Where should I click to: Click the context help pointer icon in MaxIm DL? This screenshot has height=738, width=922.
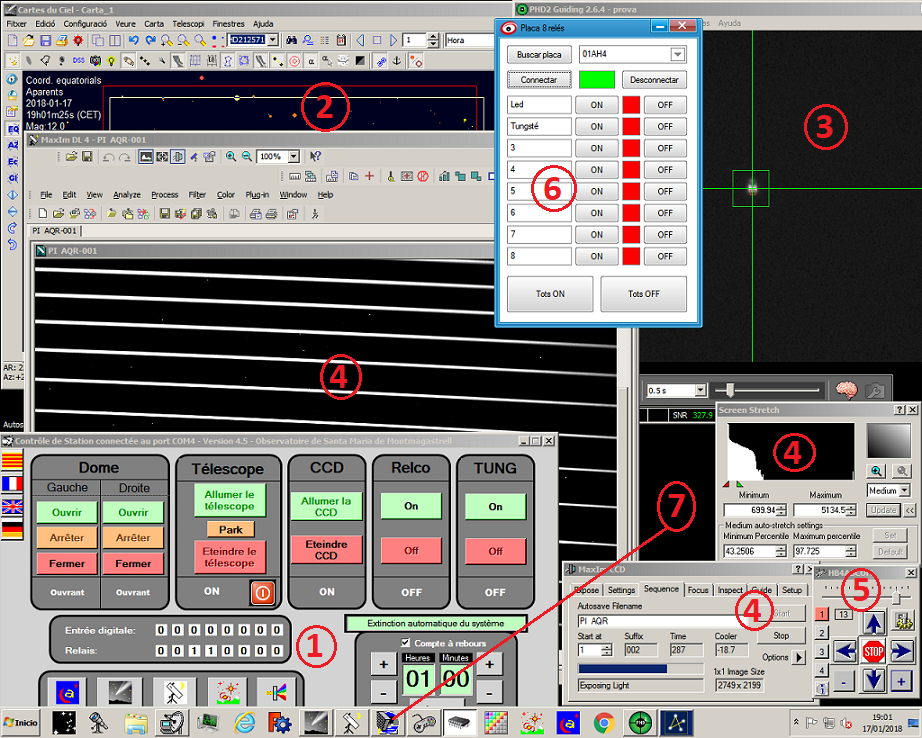point(316,156)
